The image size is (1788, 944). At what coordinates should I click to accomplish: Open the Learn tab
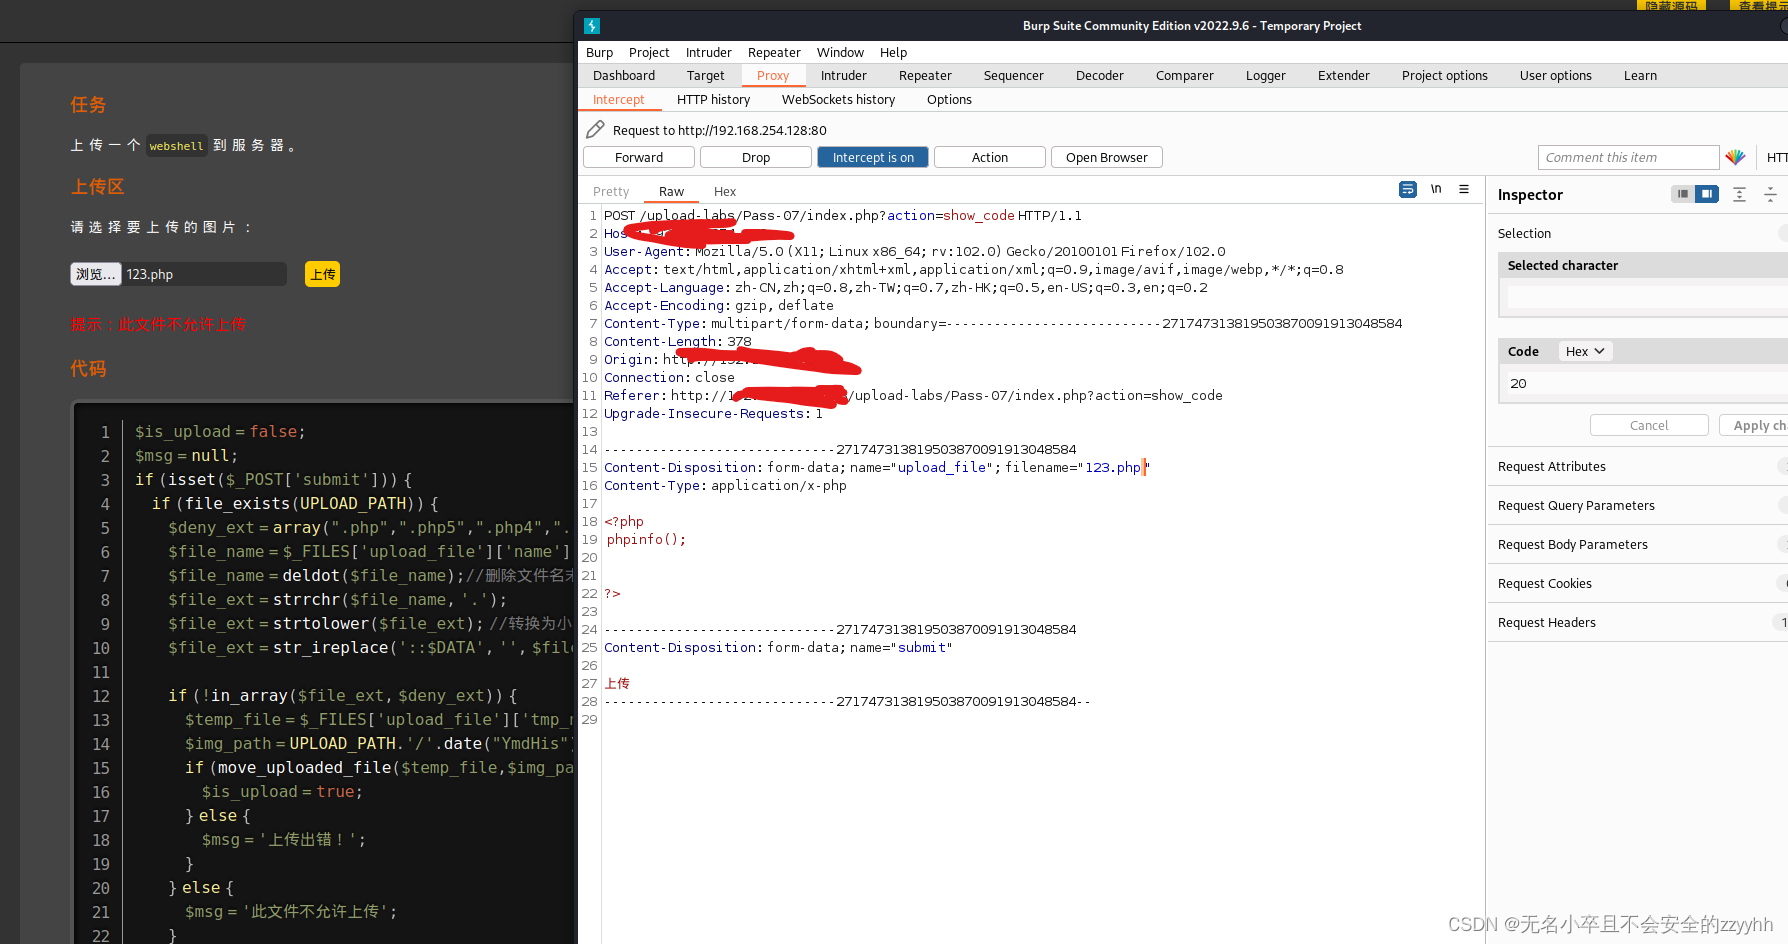click(x=1640, y=75)
